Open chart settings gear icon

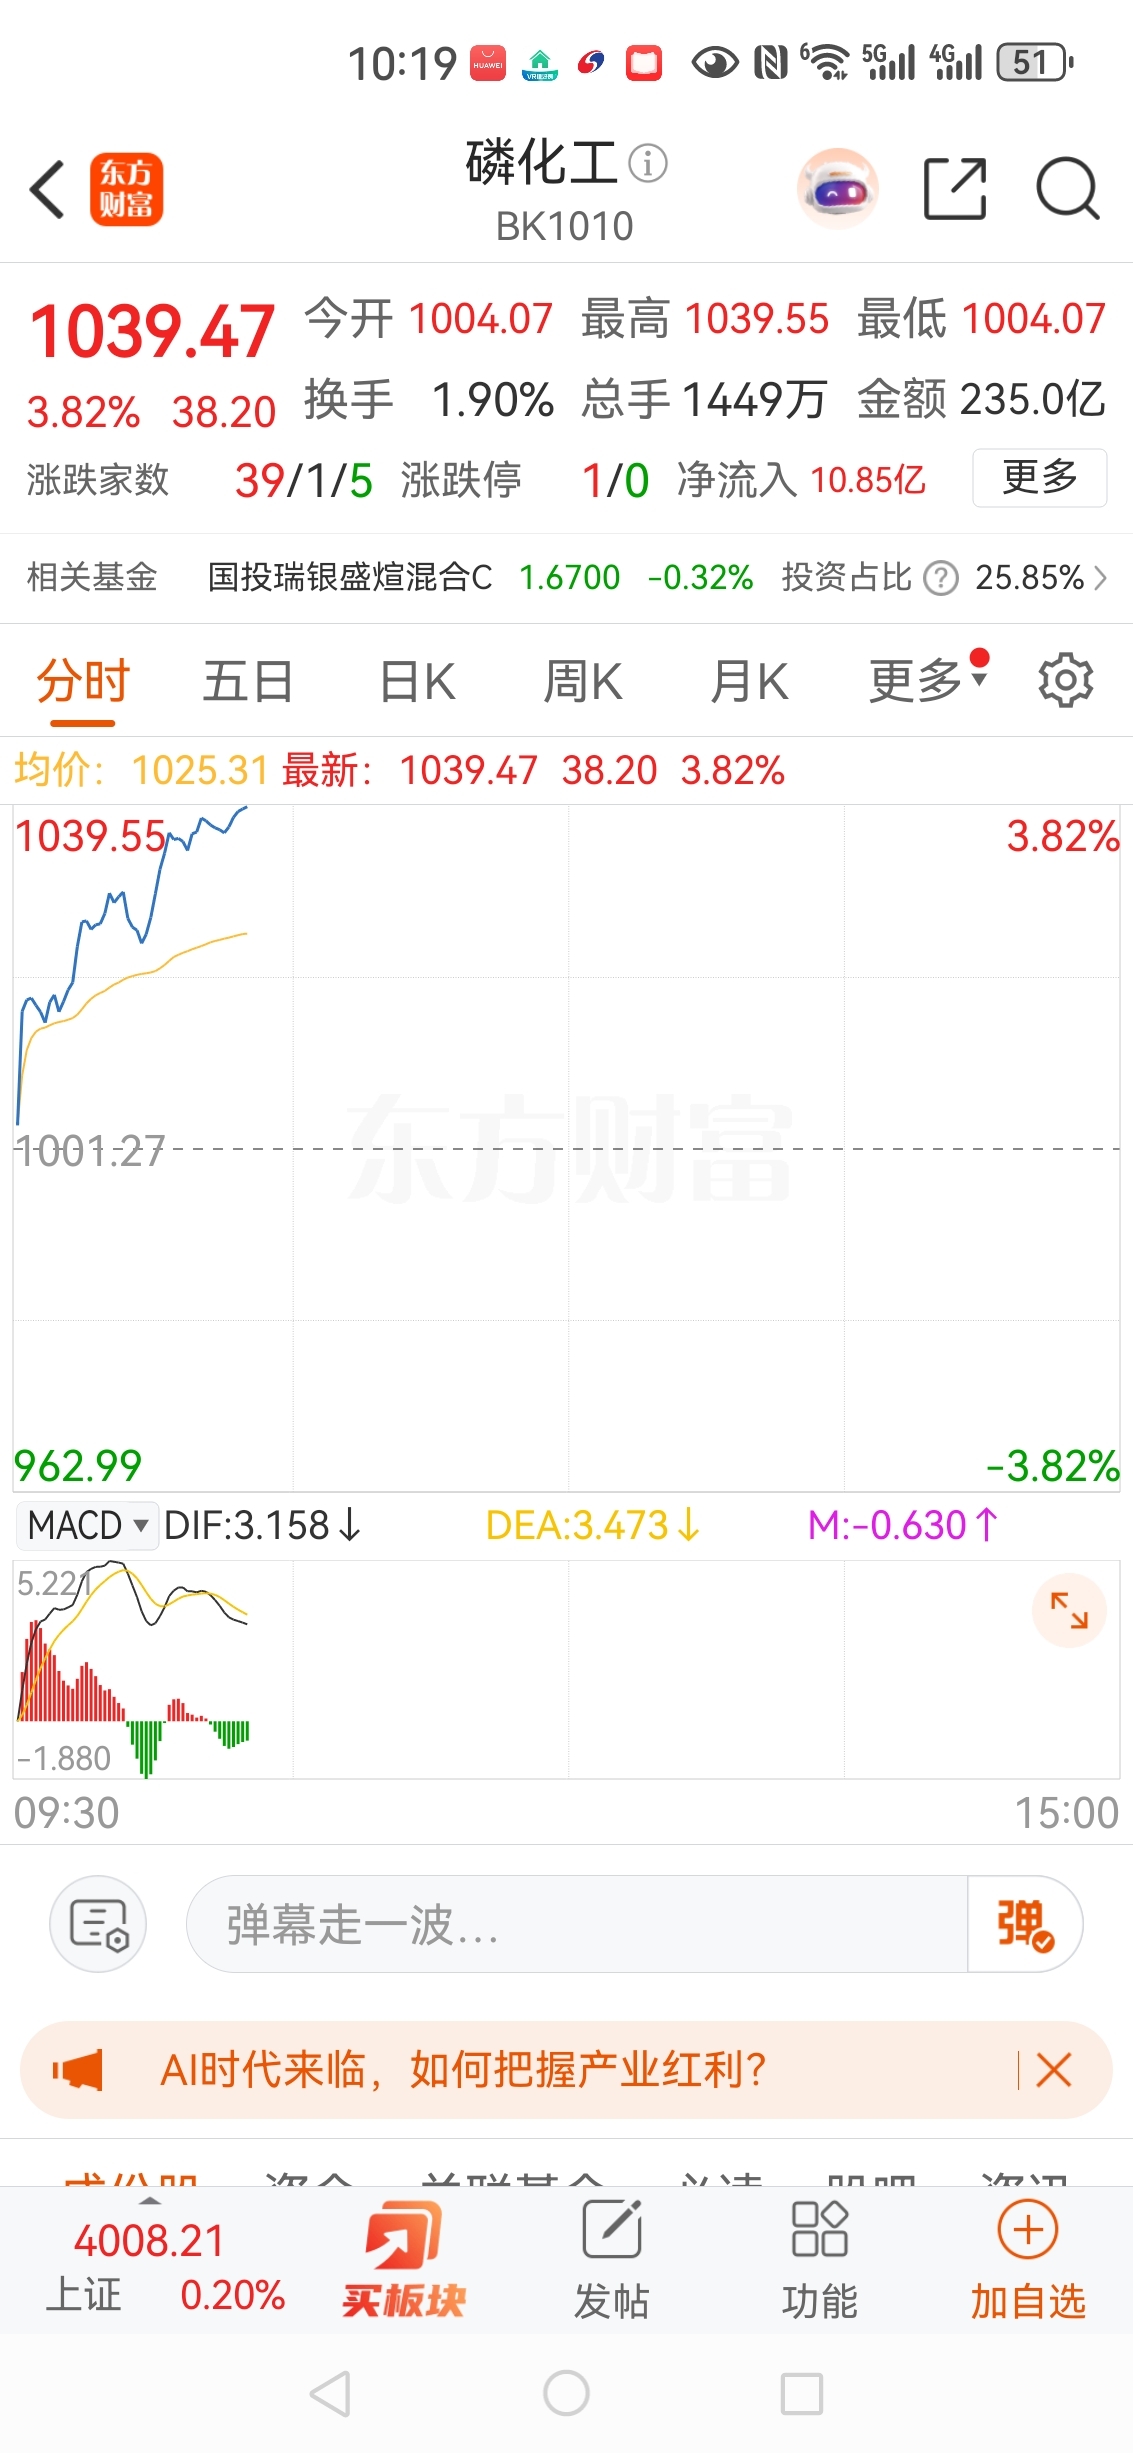(1065, 681)
